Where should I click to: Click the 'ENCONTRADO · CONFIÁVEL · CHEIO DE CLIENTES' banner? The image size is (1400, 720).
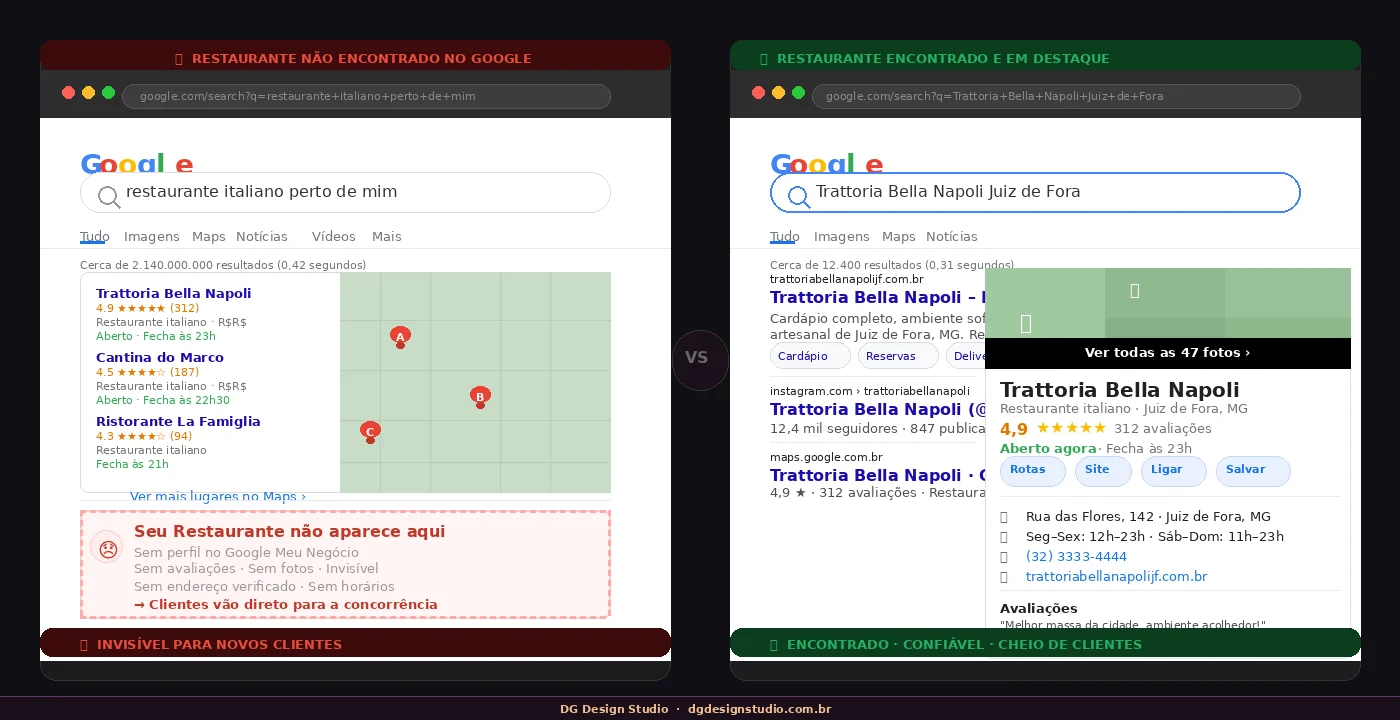(1045, 644)
